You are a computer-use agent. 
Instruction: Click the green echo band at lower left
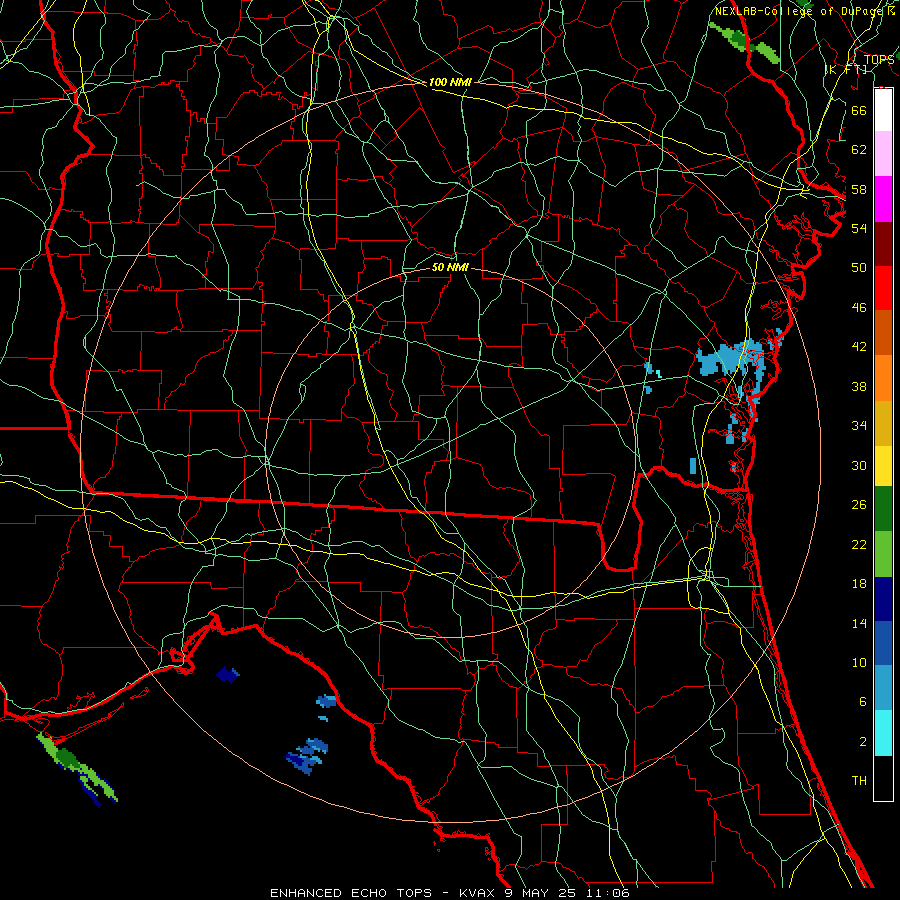click(77, 770)
